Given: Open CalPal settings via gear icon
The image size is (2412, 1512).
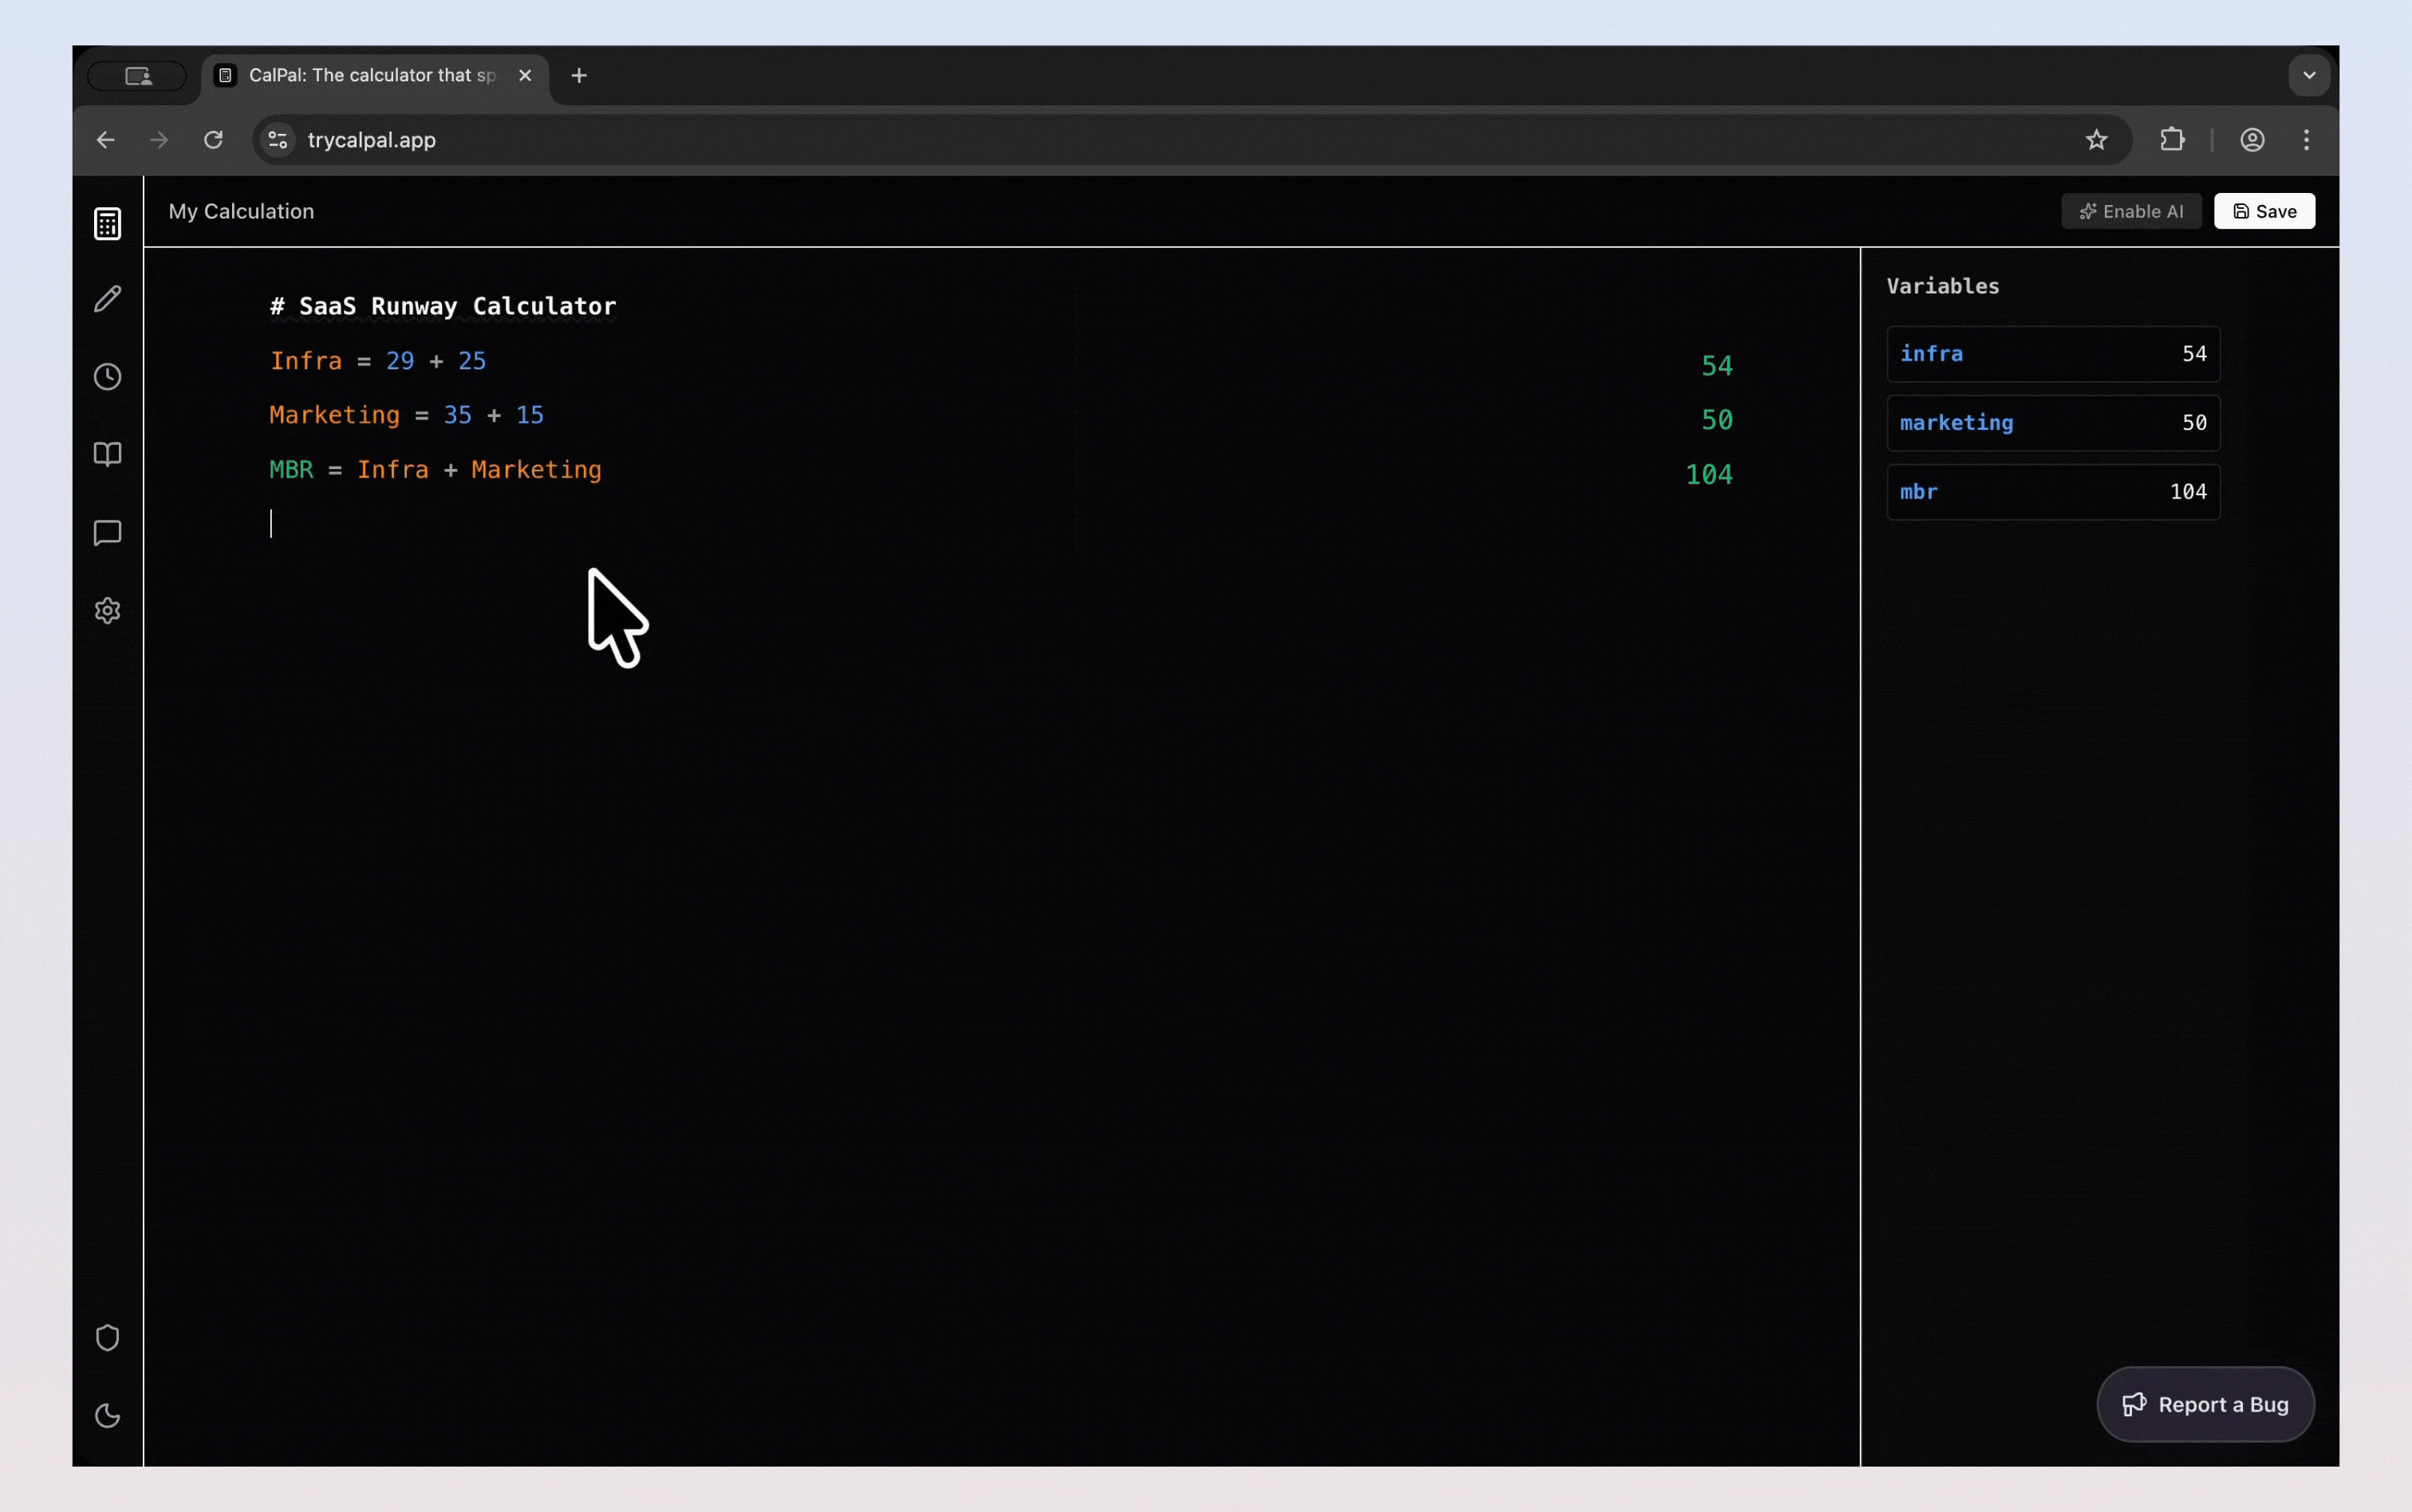Looking at the screenshot, I should (x=107, y=611).
